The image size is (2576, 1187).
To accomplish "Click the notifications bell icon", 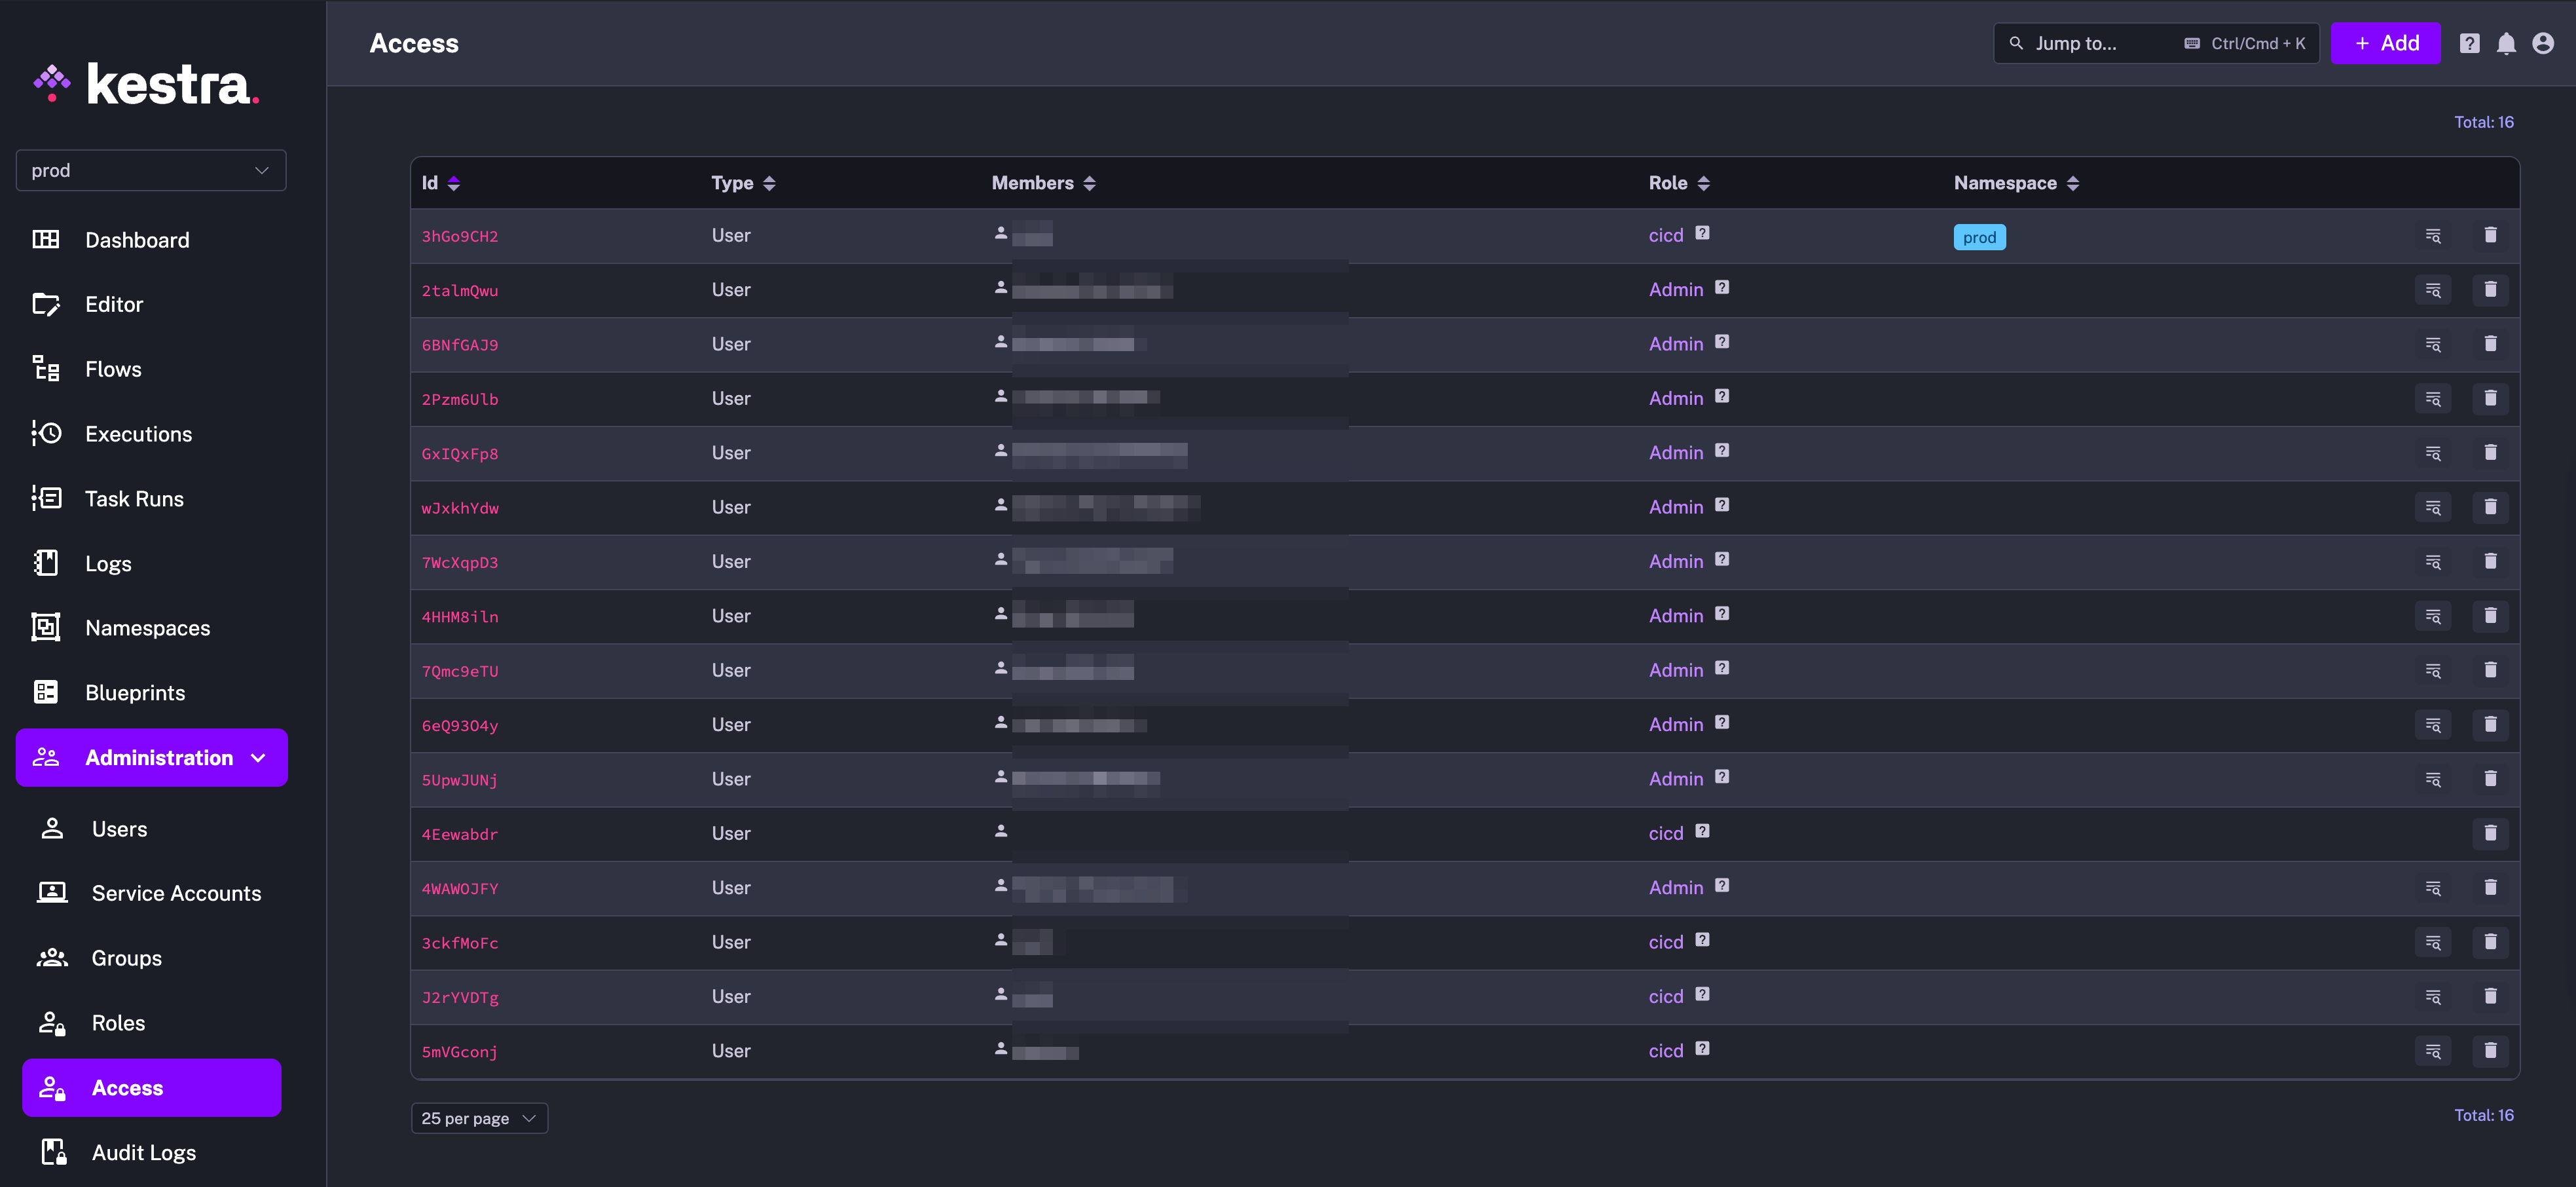I will pyautogui.click(x=2506, y=43).
